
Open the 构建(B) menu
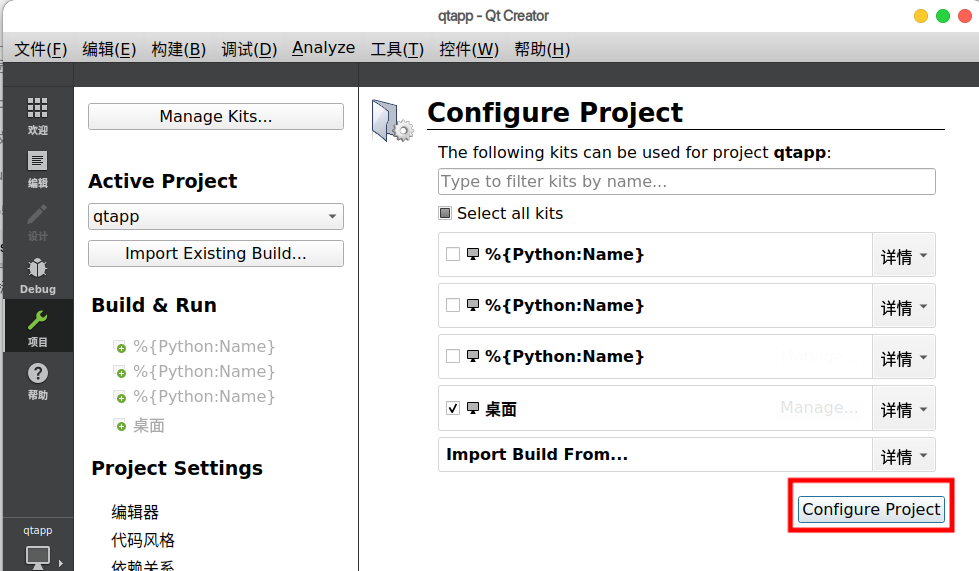click(178, 49)
